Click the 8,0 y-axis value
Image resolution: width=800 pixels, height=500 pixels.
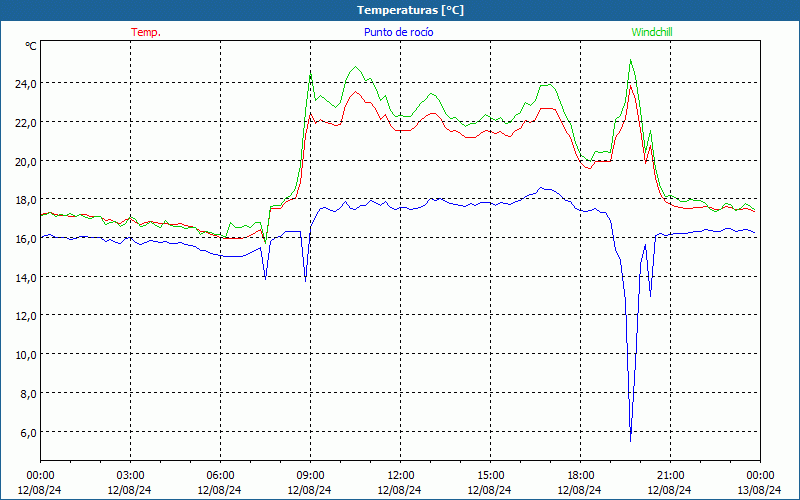coord(28,393)
